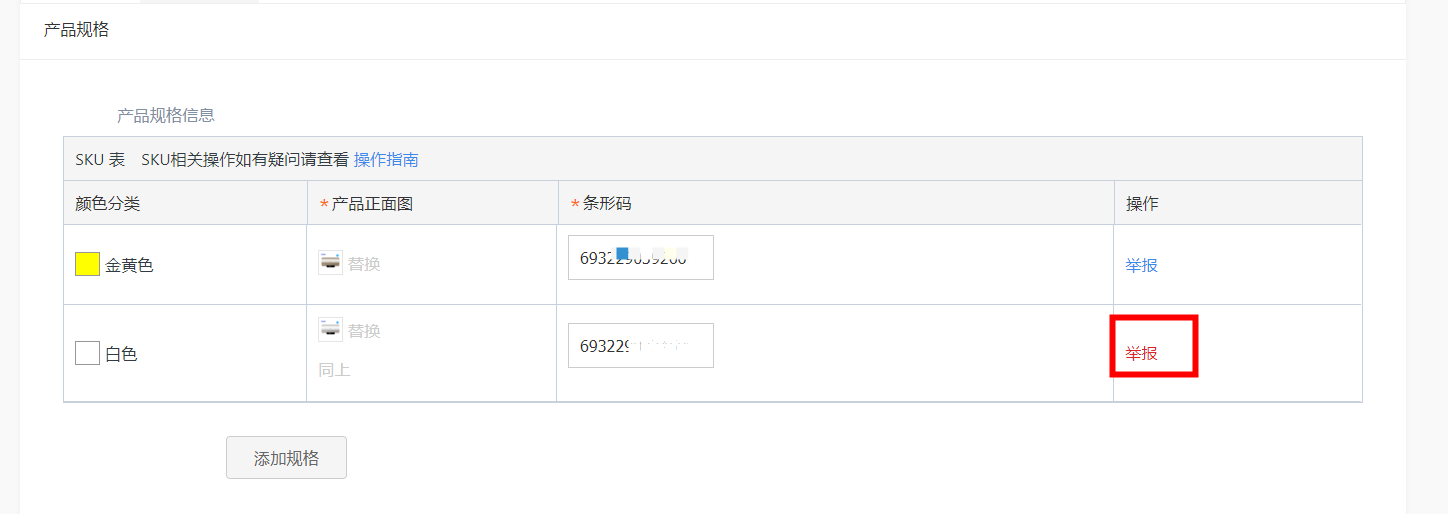Click the product image icon in 金黄色 row
Image resolution: width=1448 pixels, height=514 pixels.
[330, 263]
